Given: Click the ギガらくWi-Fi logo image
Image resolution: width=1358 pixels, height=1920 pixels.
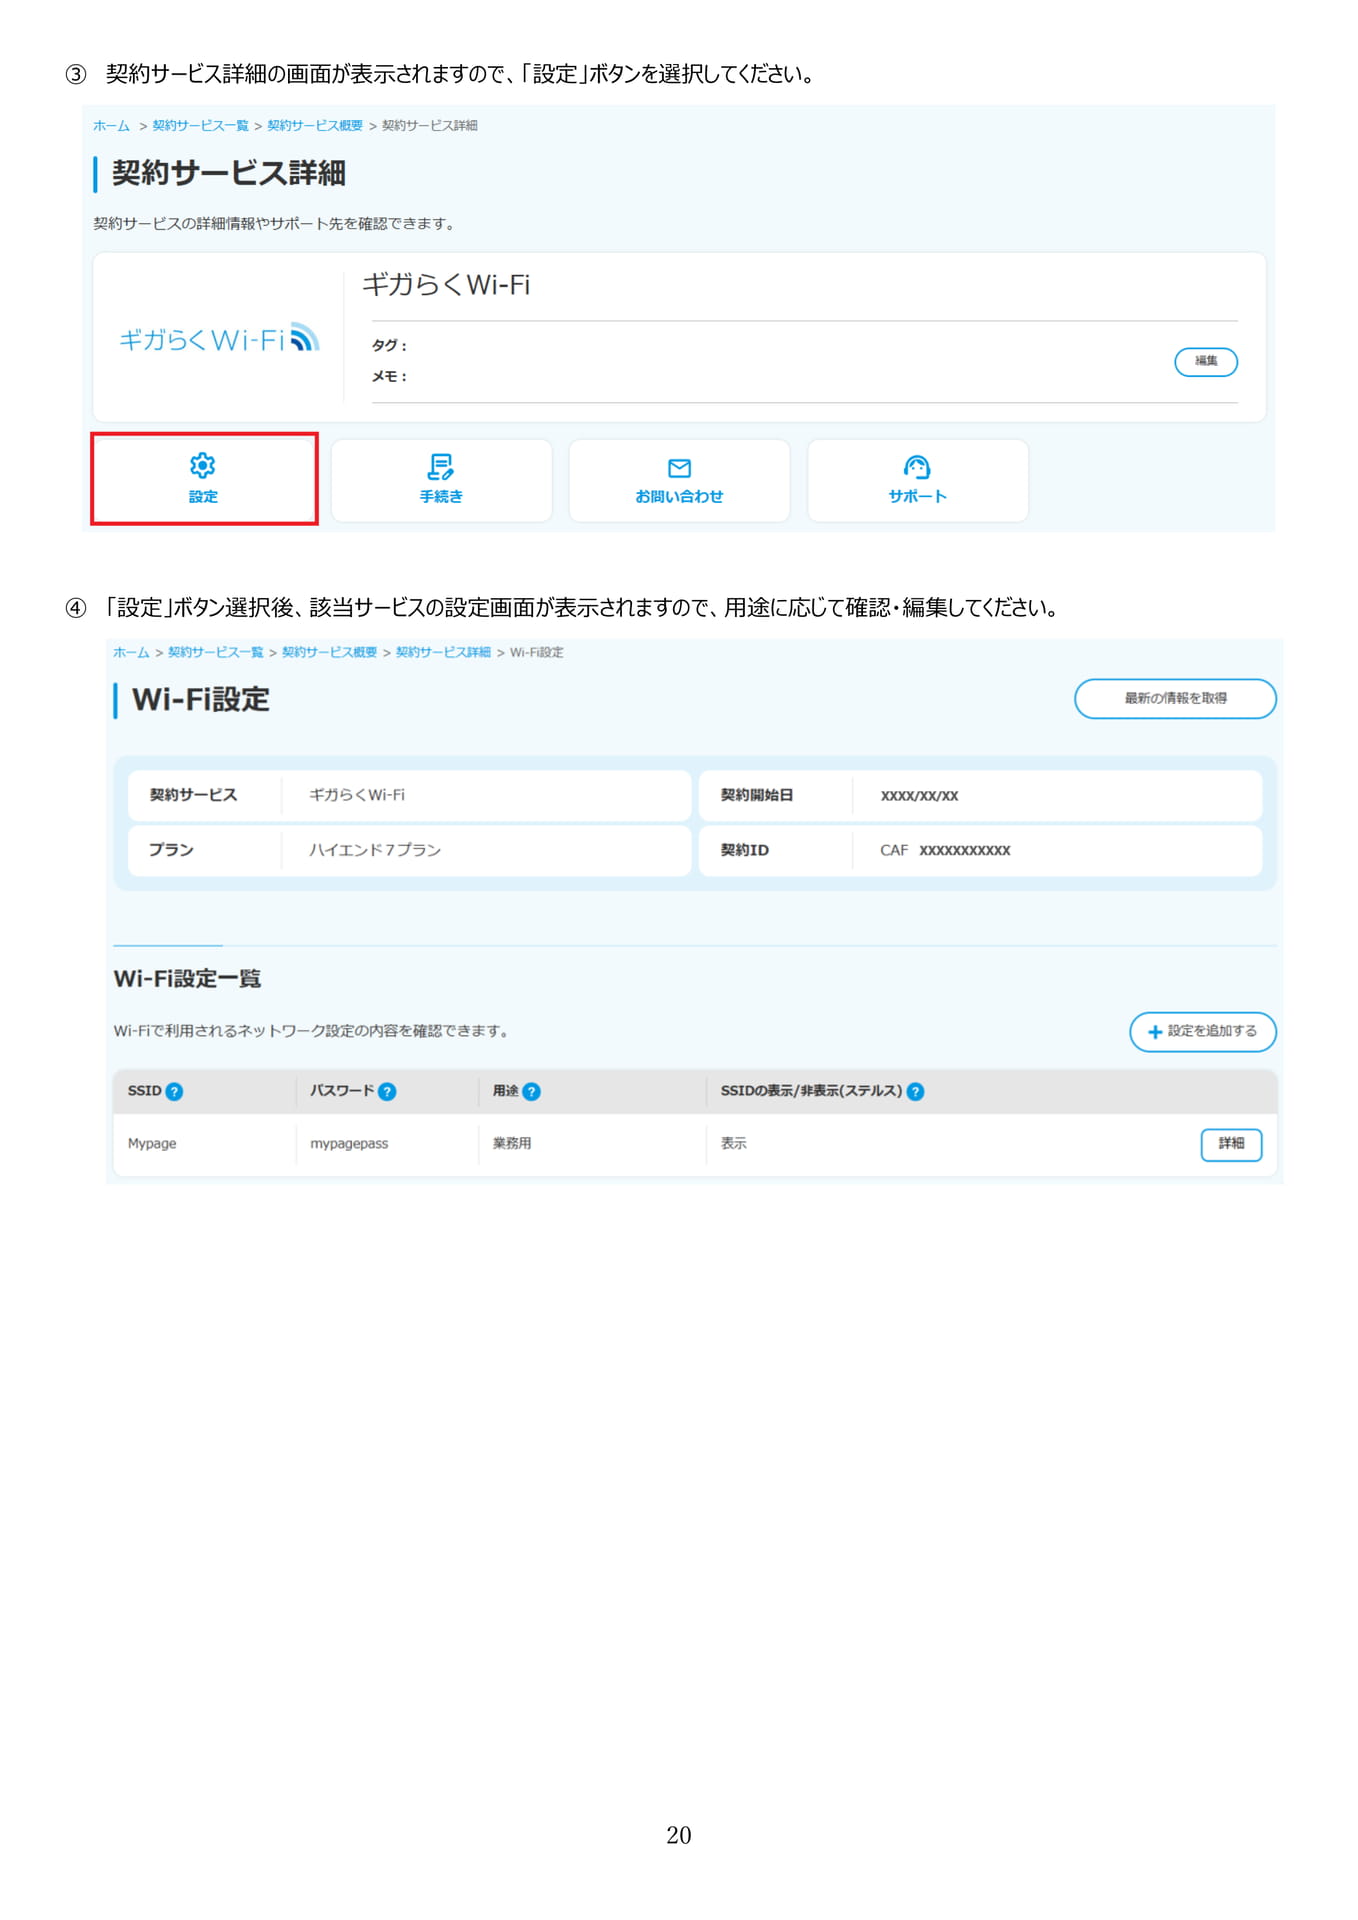Looking at the screenshot, I should [x=219, y=339].
